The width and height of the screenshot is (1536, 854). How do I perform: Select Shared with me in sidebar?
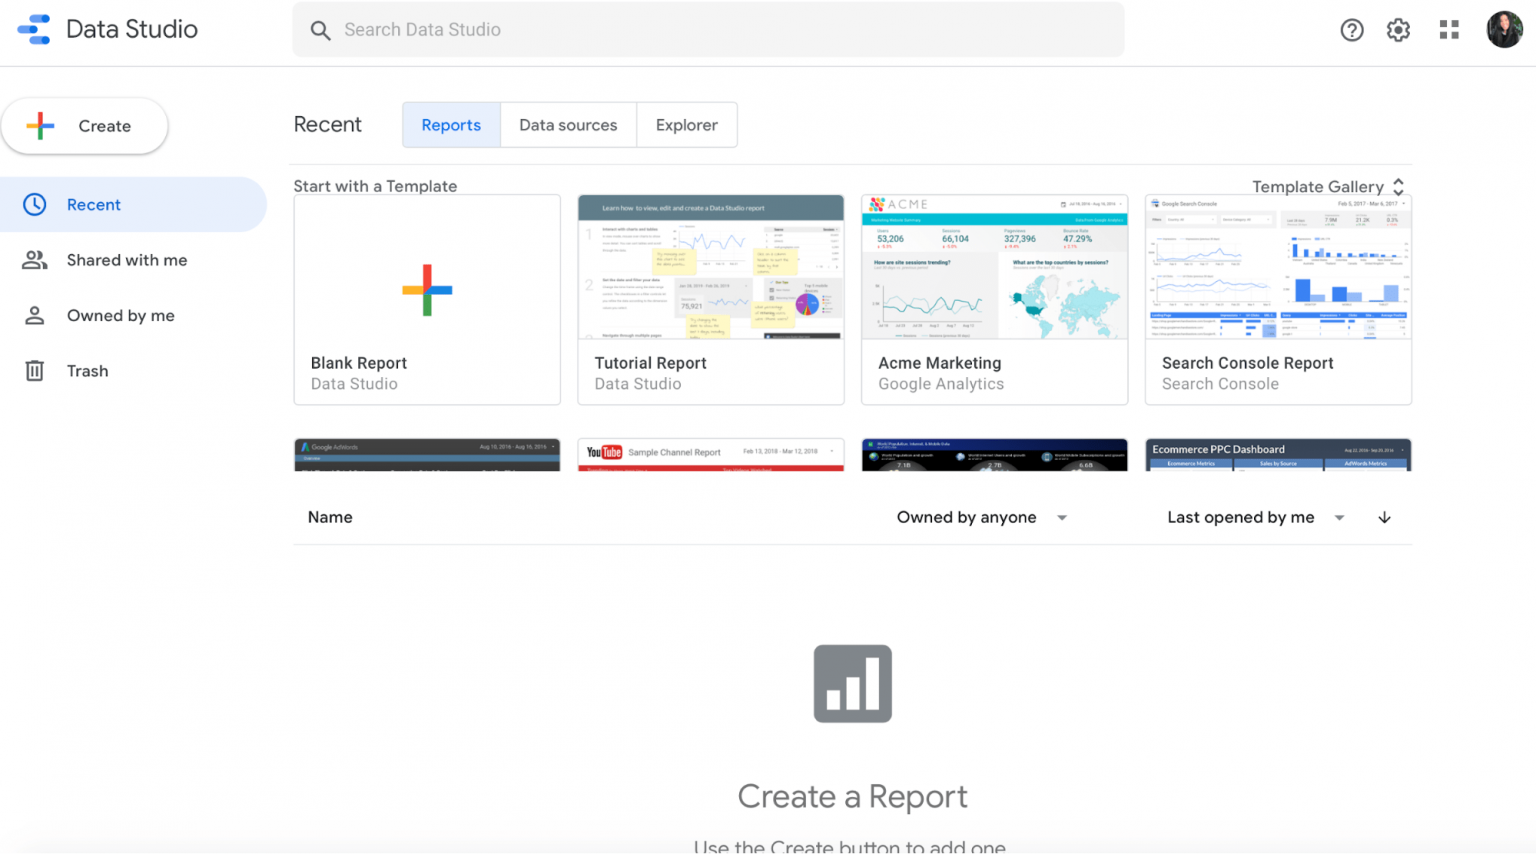tap(127, 260)
